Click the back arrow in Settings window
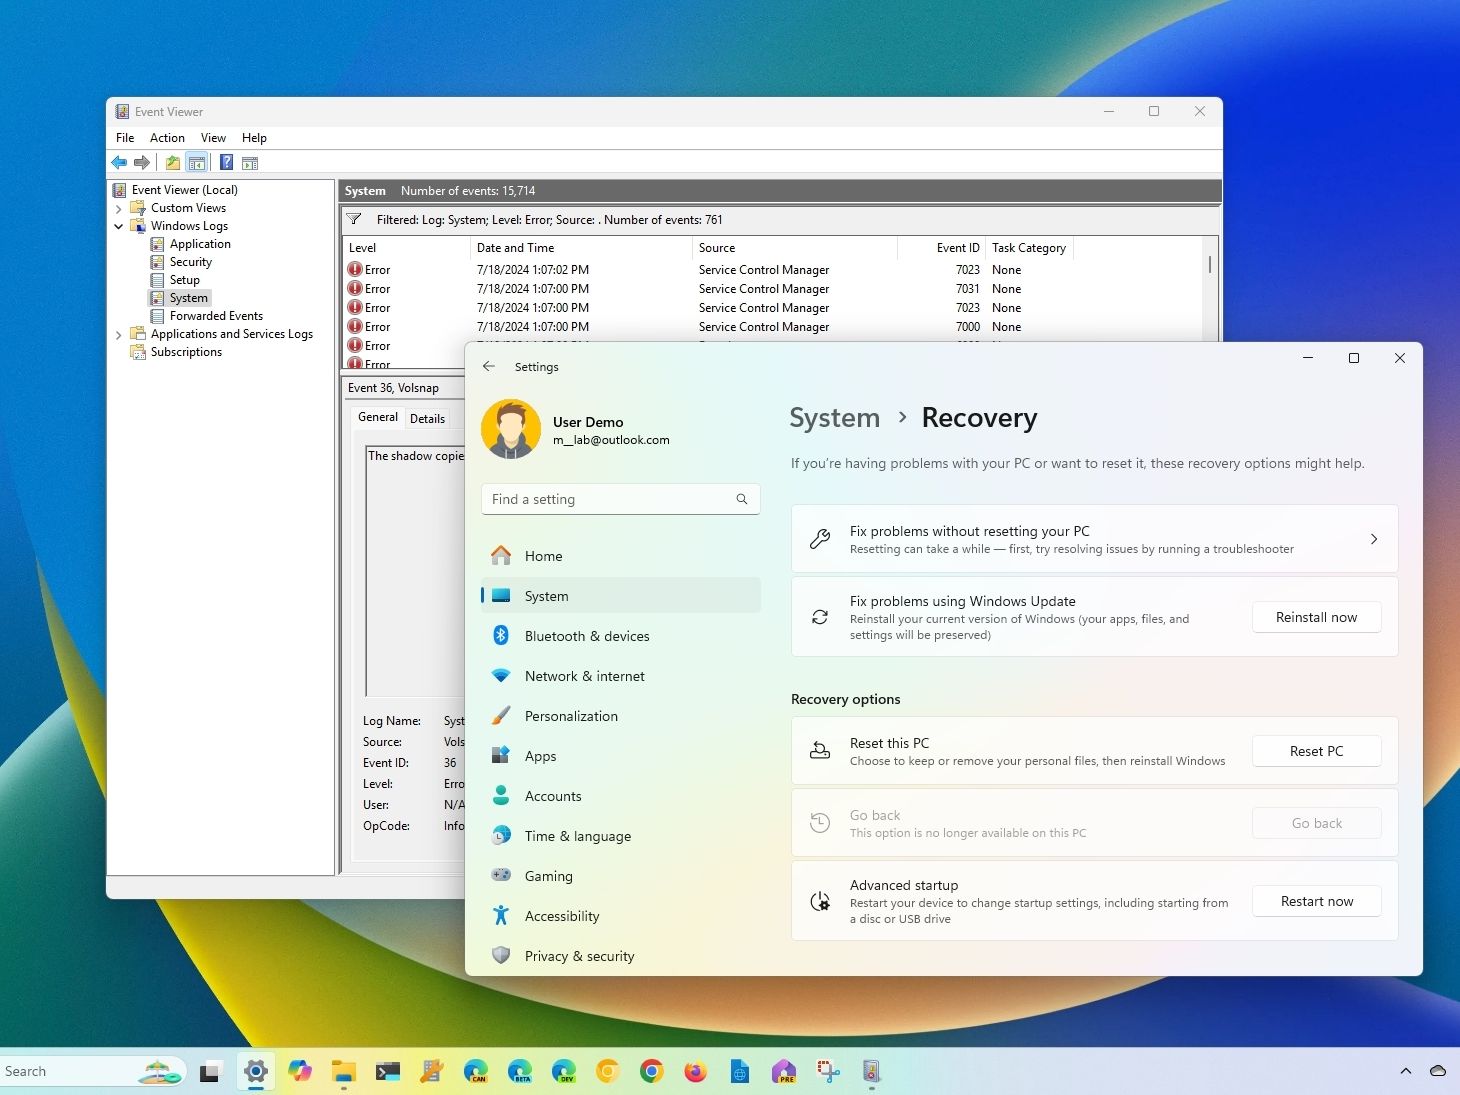This screenshot has width=1460, height=1095. [x=489, y=367]
